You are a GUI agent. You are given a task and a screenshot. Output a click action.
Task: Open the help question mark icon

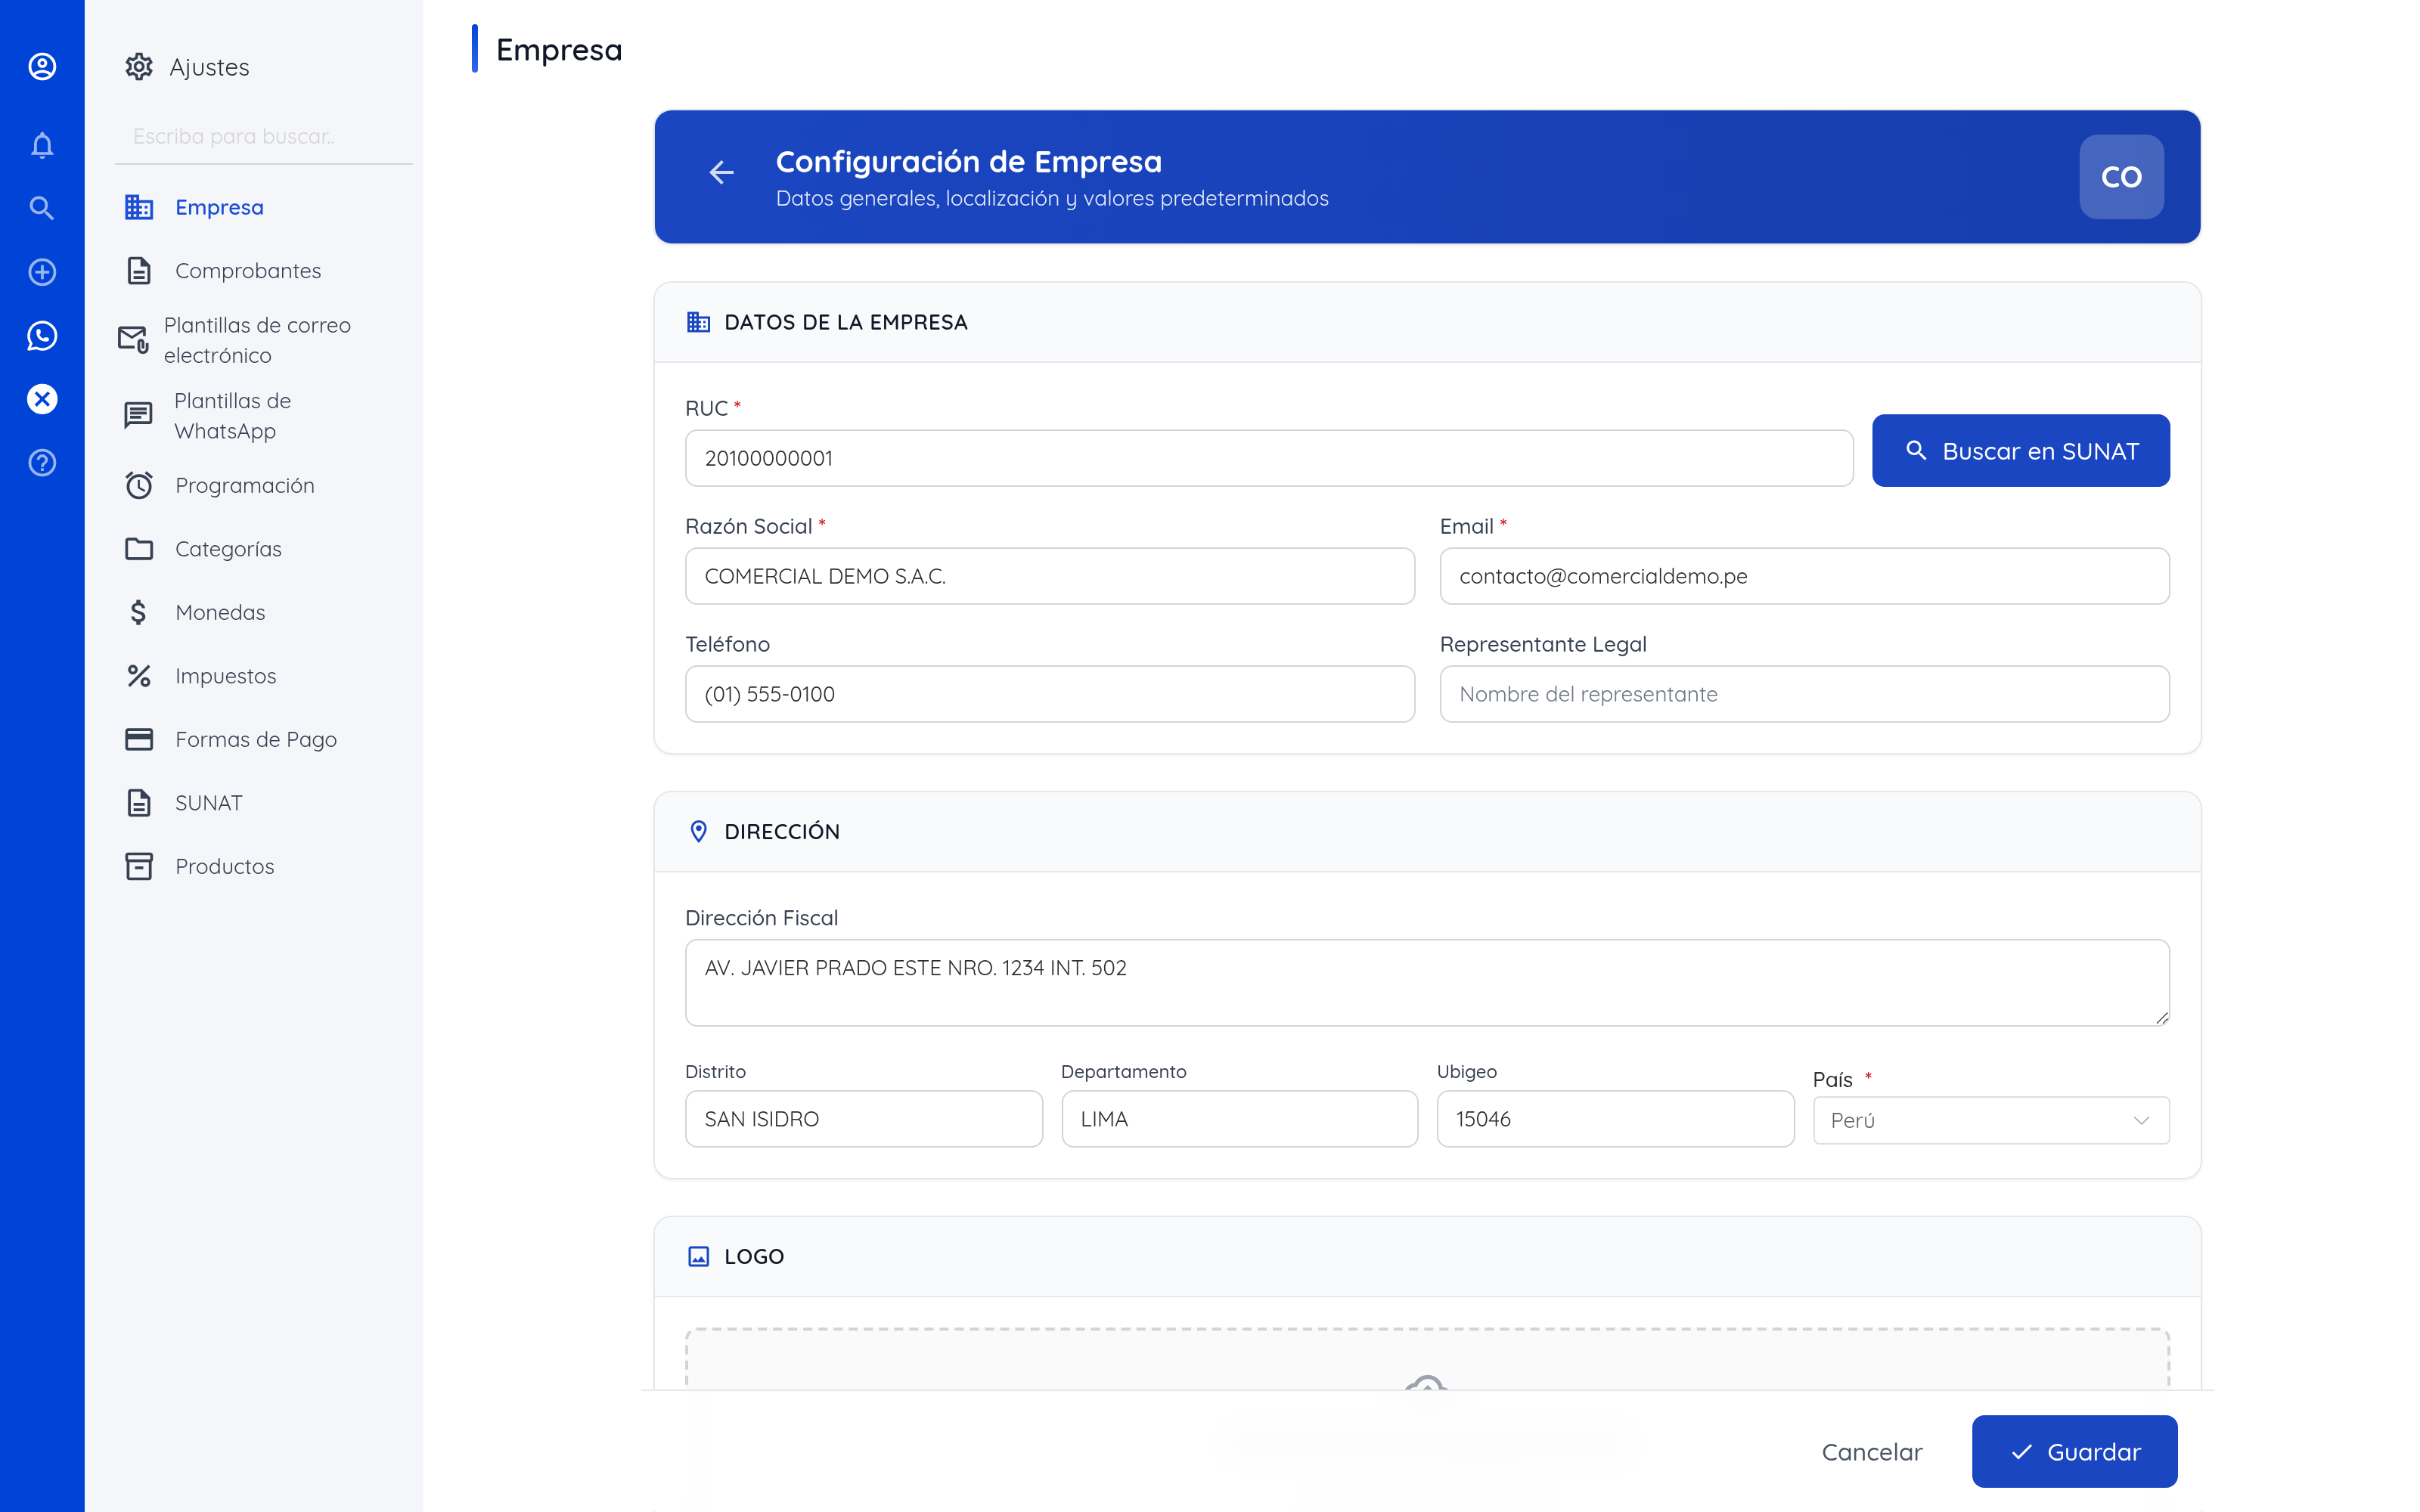pyautogui.click(x=42, y=463)
